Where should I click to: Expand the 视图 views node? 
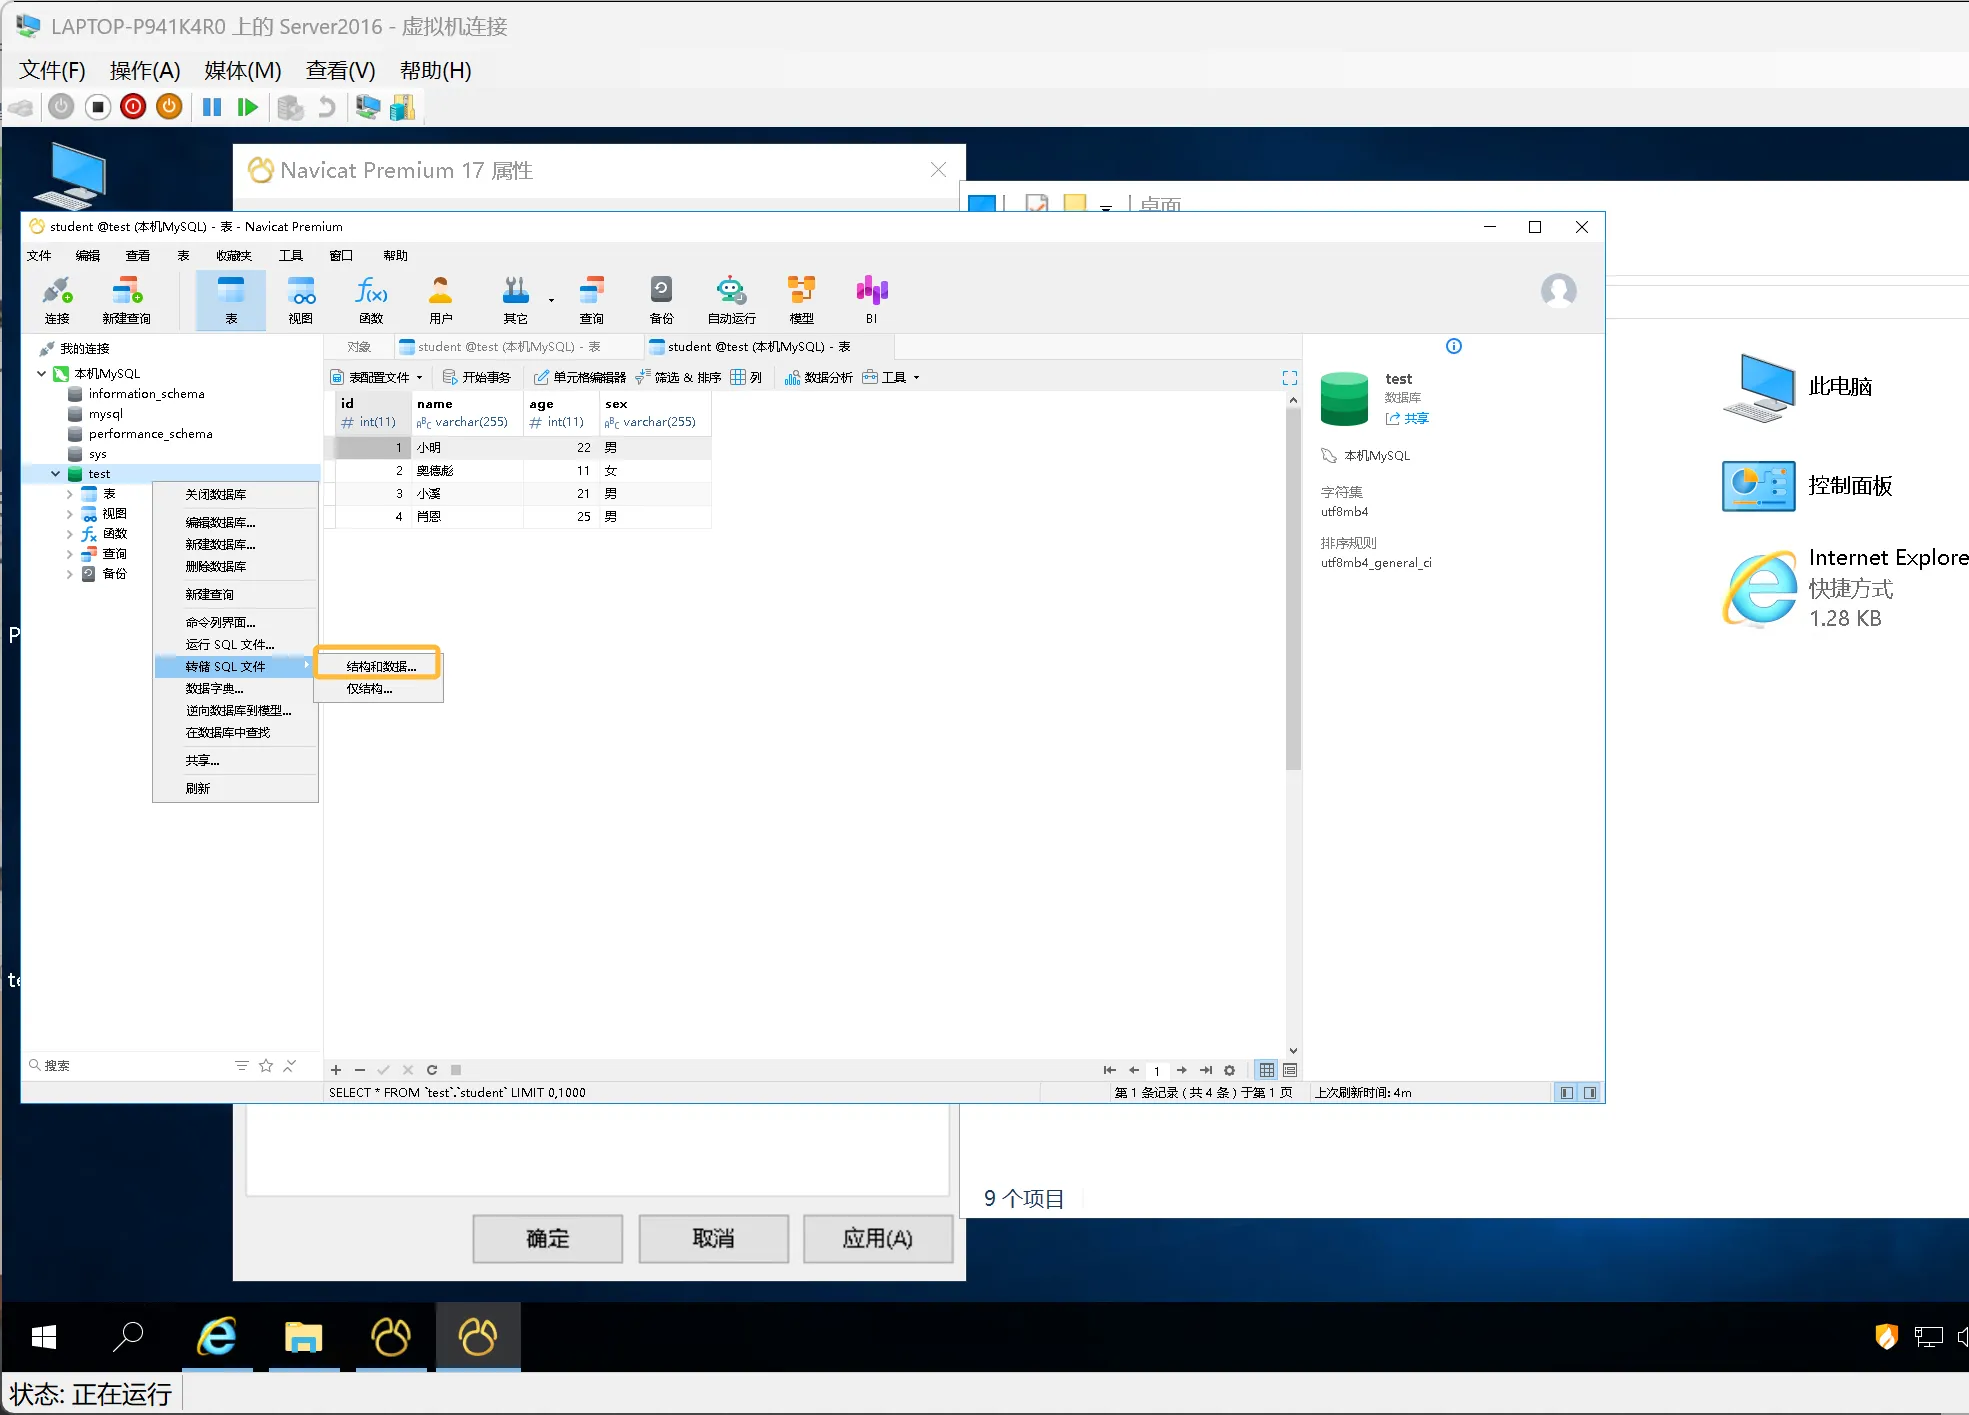click(x=69, y=514)
